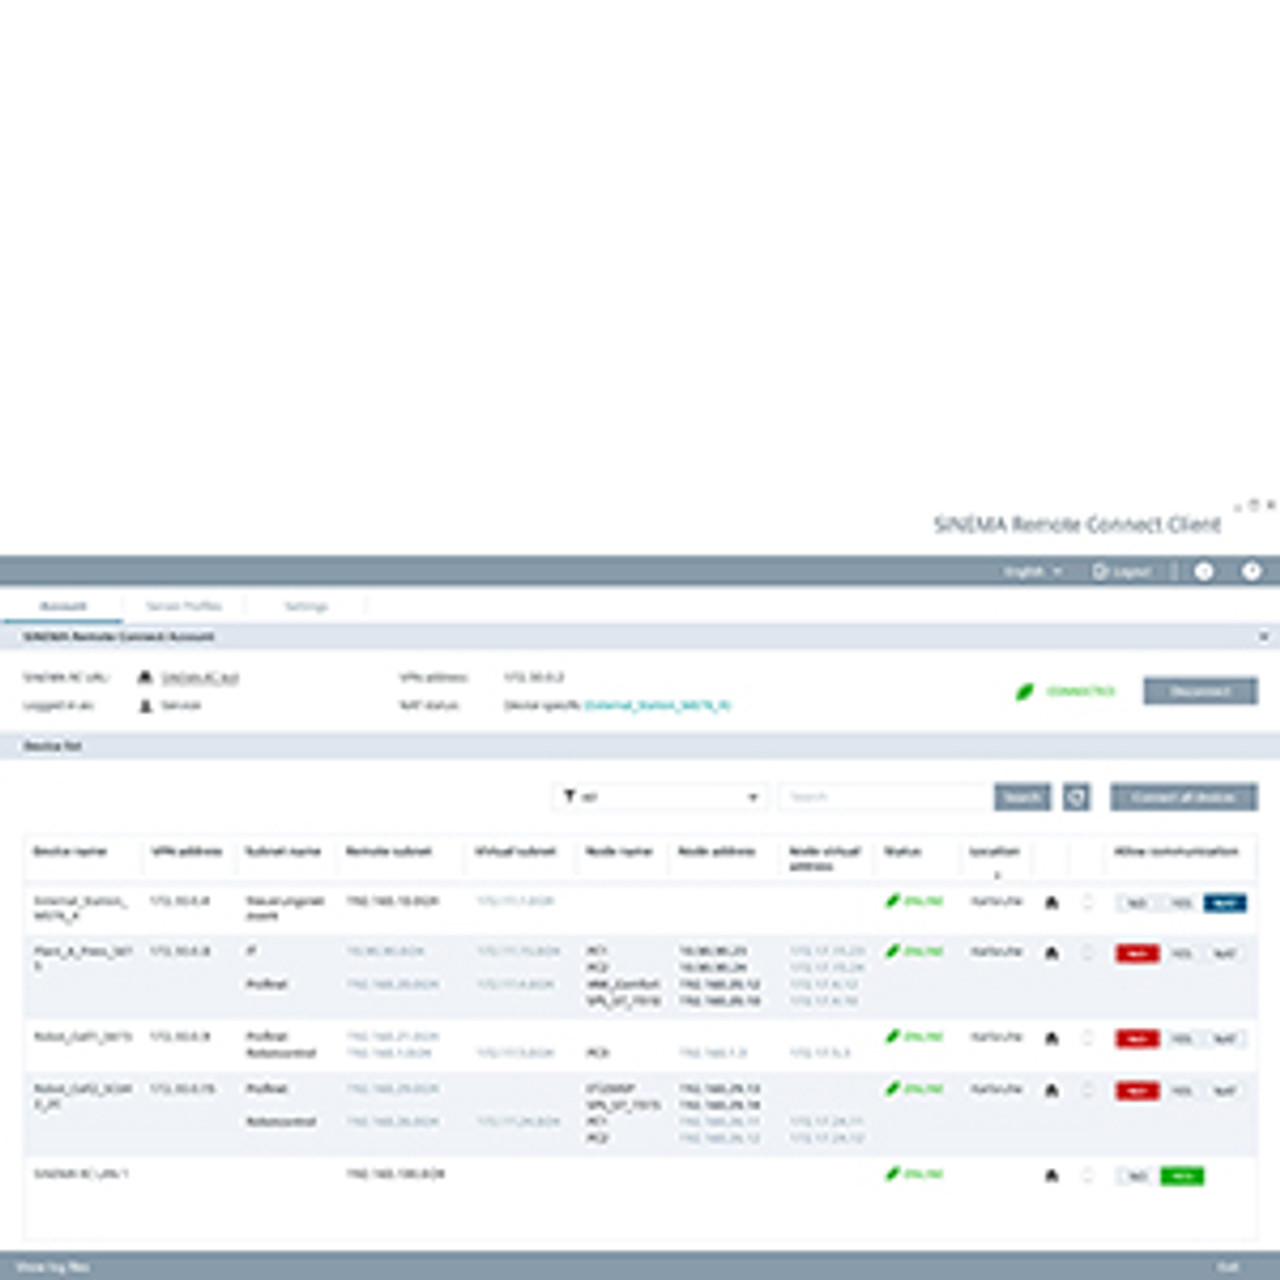
Task: Click Show log files in the bottom bar
Action: (x=53, y=1267)
